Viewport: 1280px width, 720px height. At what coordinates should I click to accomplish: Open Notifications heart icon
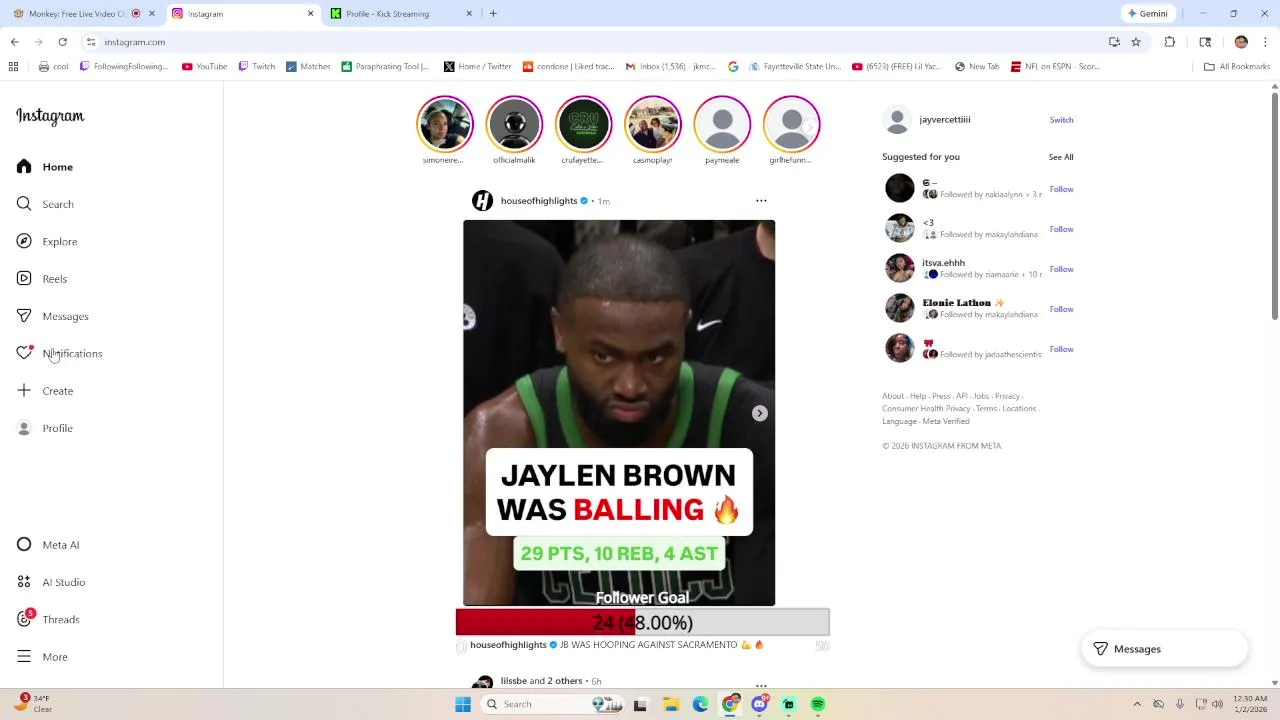coord(24,353)
